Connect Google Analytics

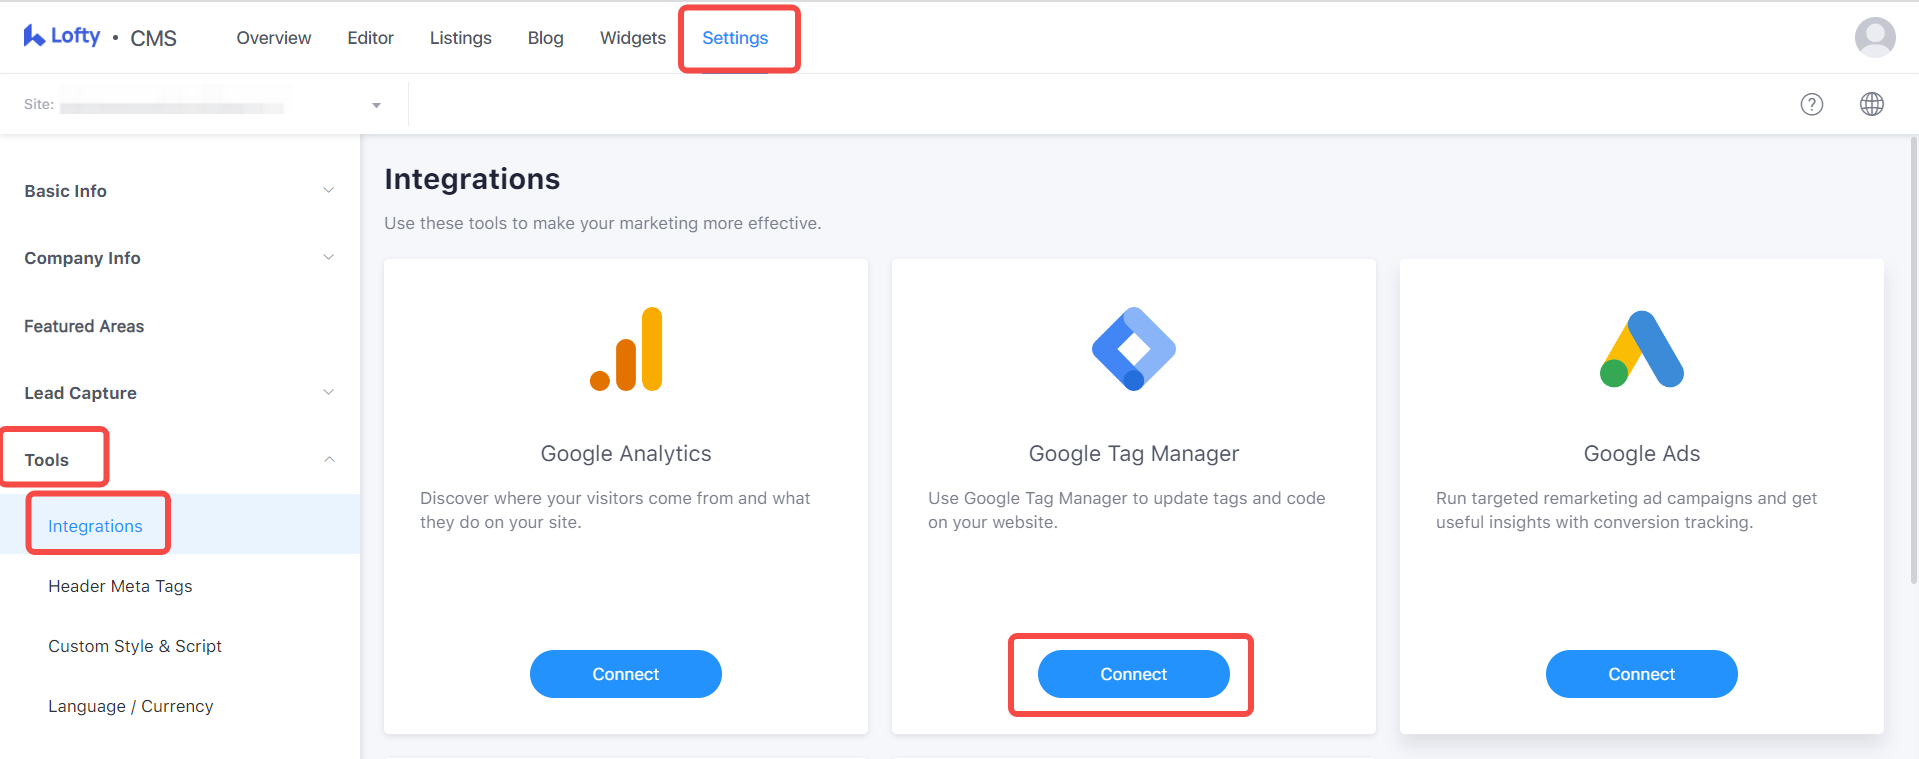pyautogui.click(x=626, y=674)
